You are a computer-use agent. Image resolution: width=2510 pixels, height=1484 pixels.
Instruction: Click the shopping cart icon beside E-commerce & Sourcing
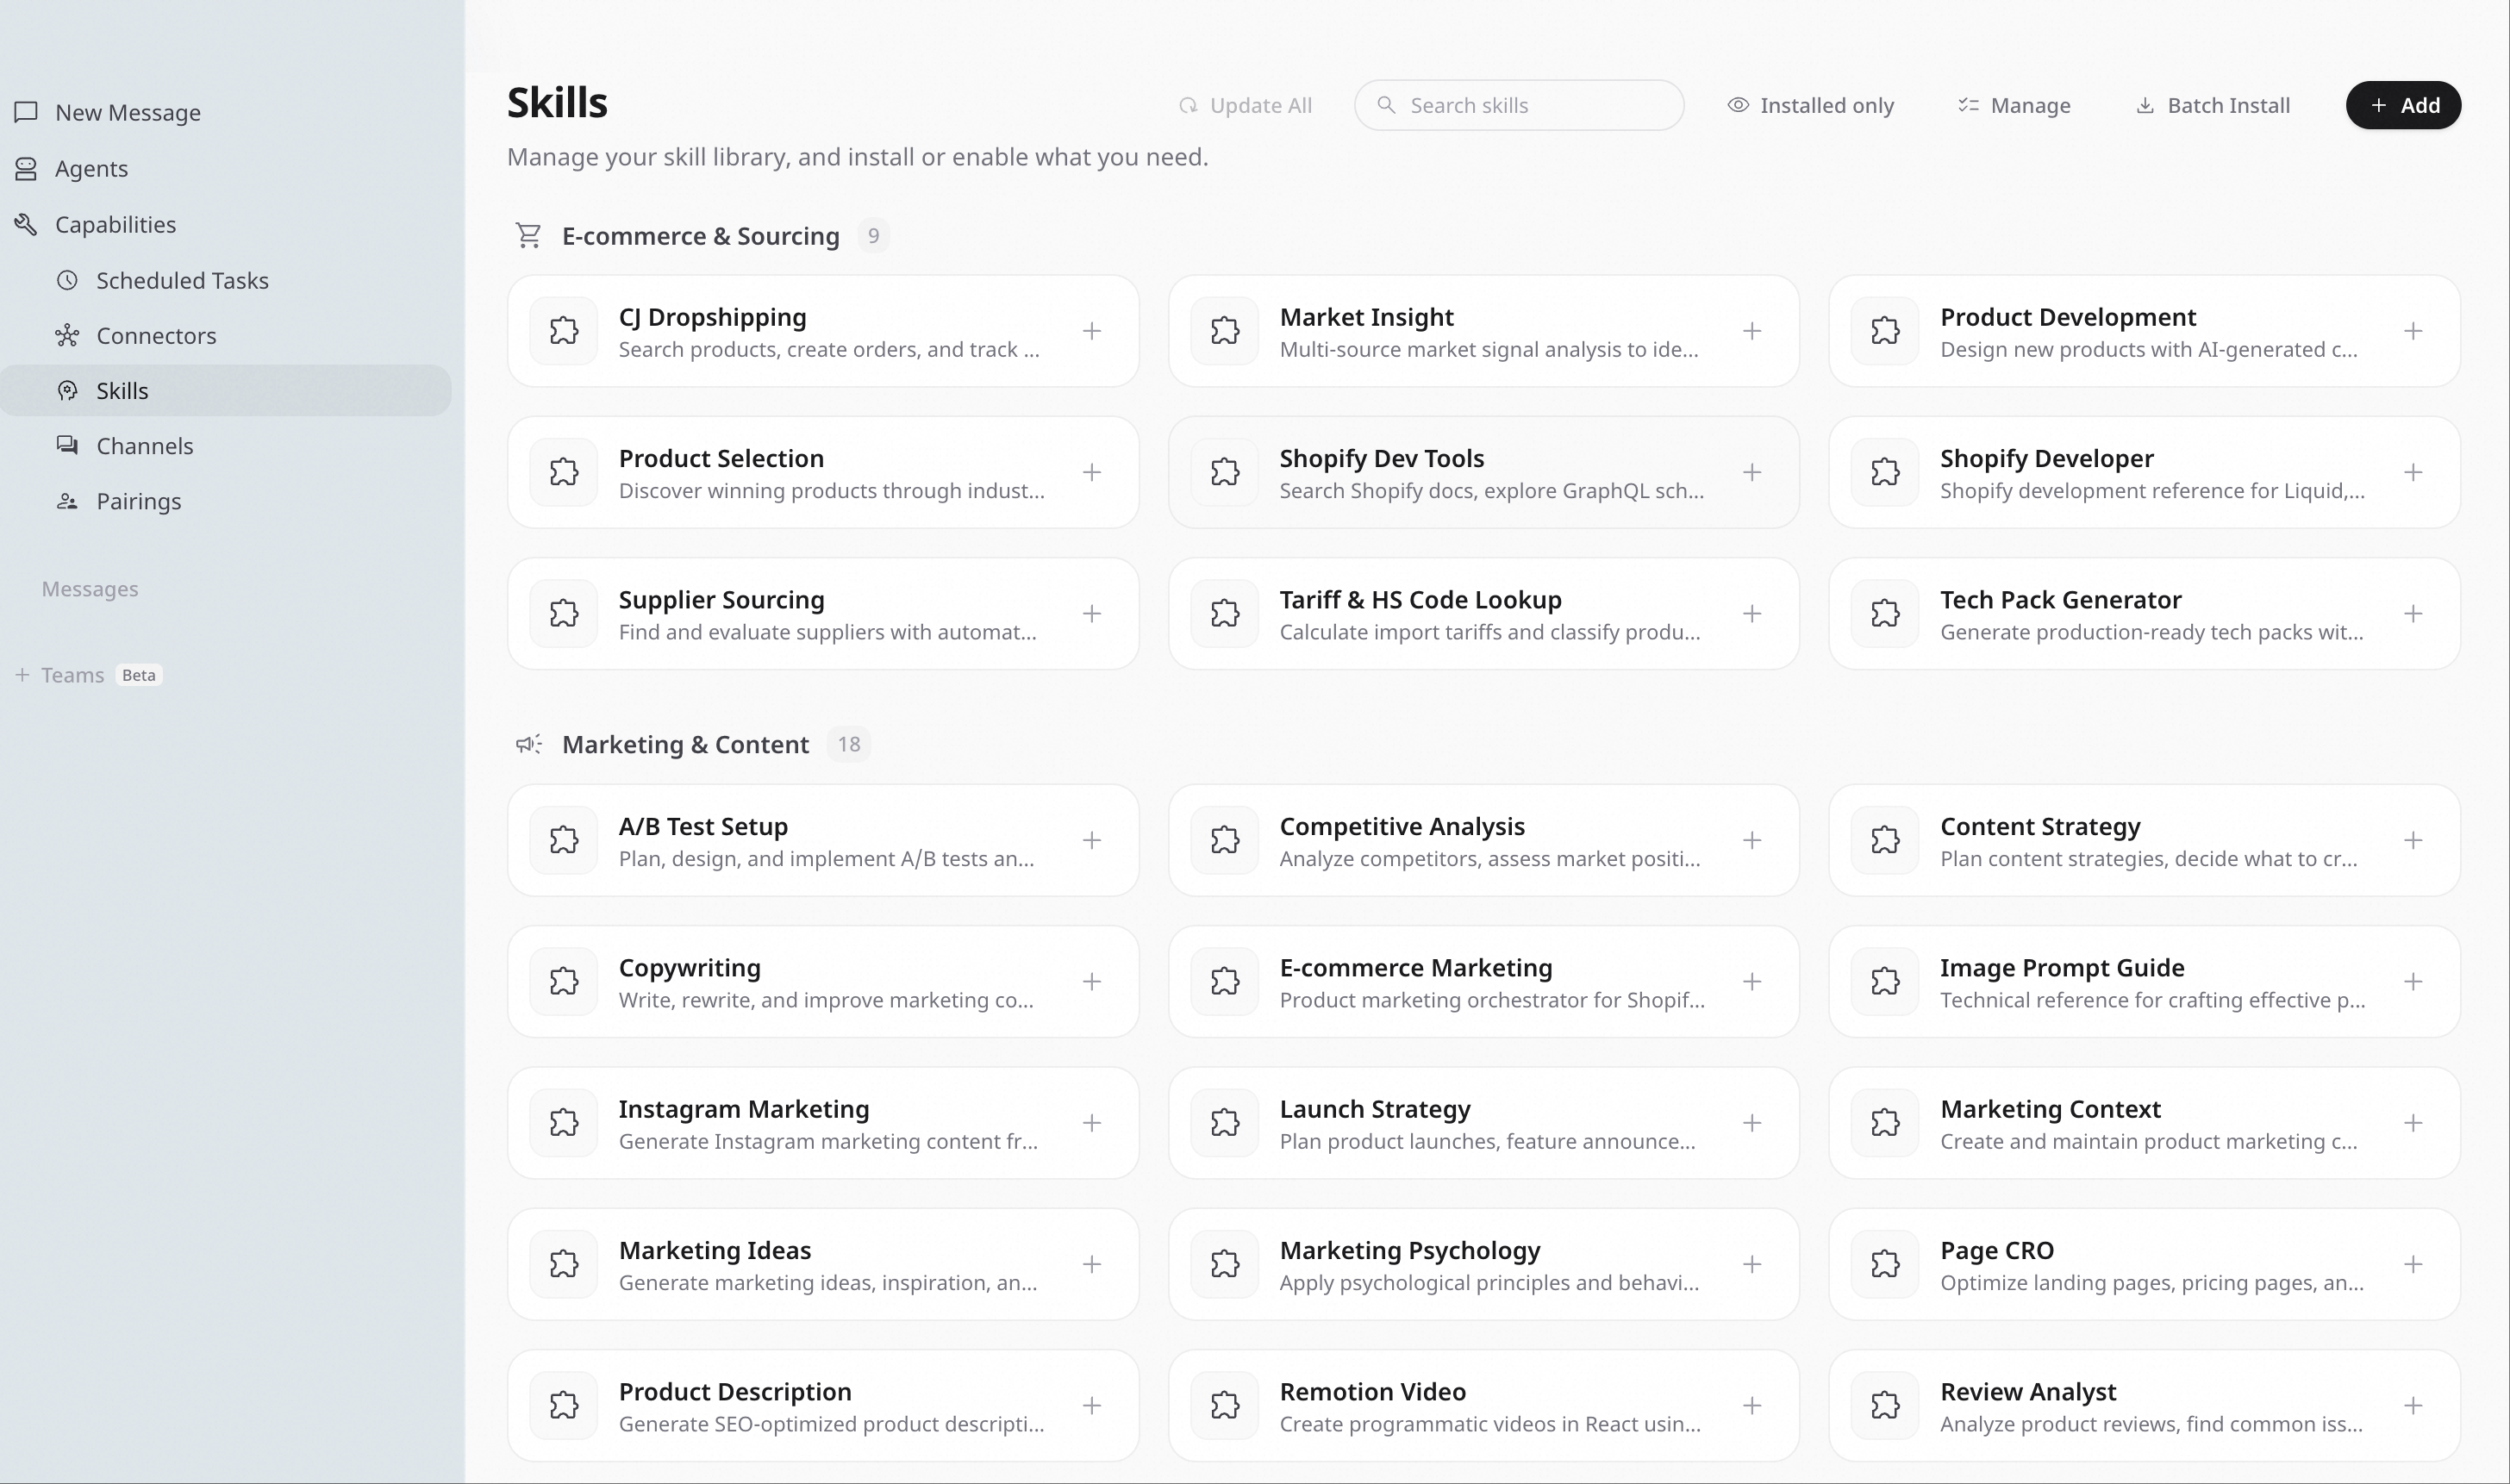pos(528,236)
